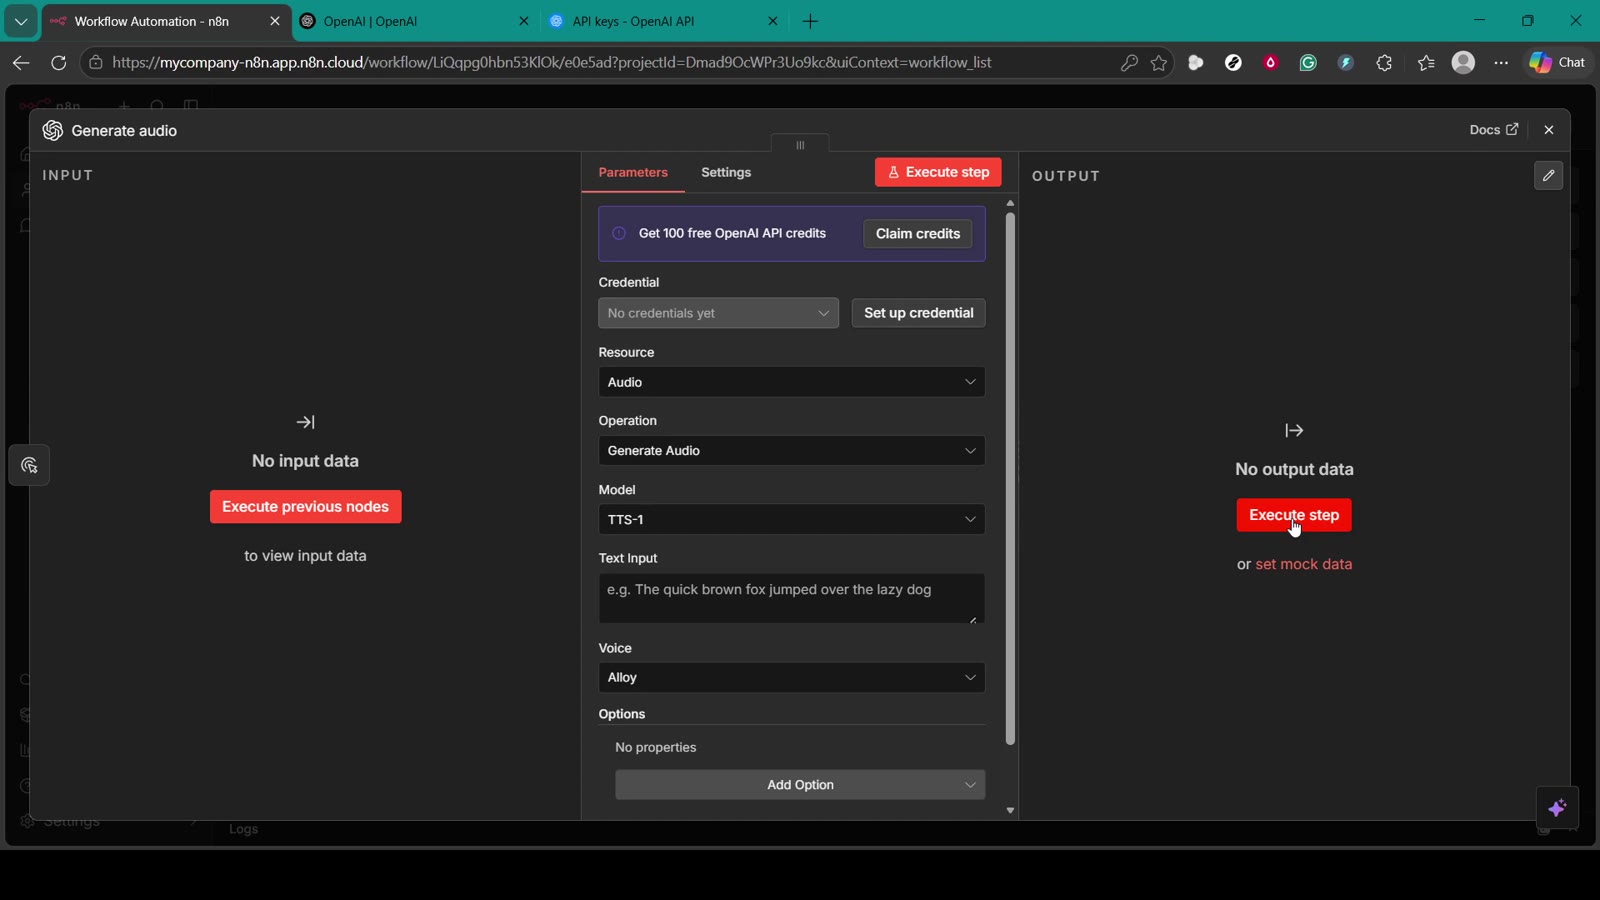This screenshot has width=1600, height=900.
Task: Click the Grammarly extension icon
Action: [x=1308, y=63]
